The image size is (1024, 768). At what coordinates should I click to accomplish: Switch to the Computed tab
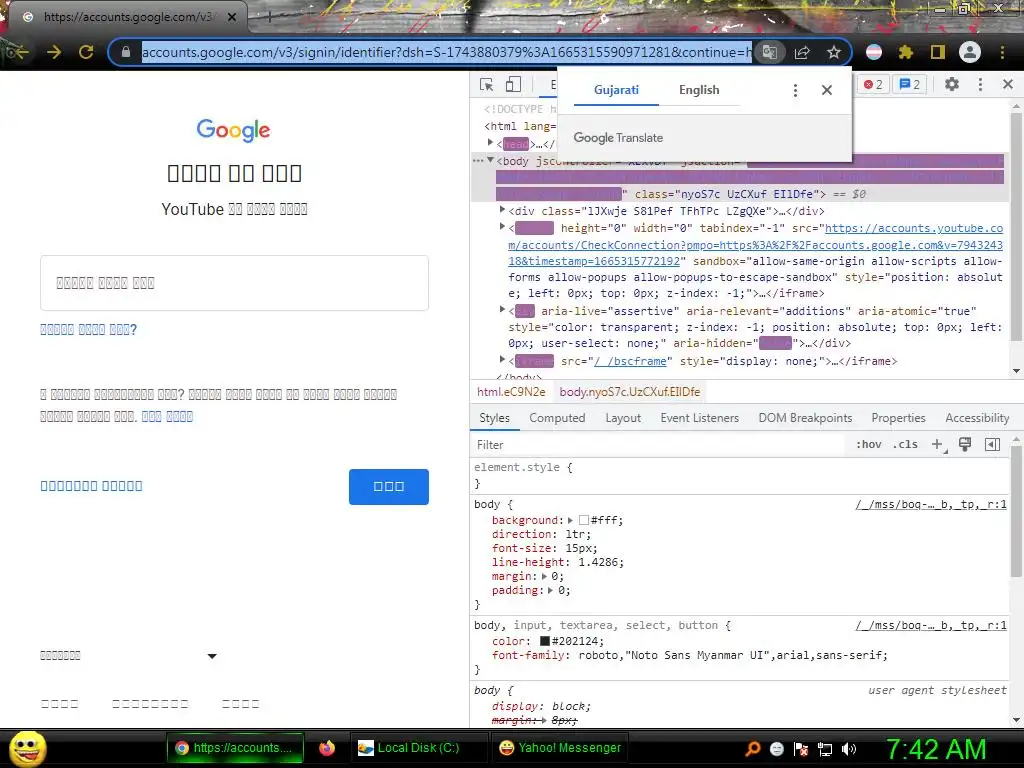pyautogui.click(x=557, y=418)
